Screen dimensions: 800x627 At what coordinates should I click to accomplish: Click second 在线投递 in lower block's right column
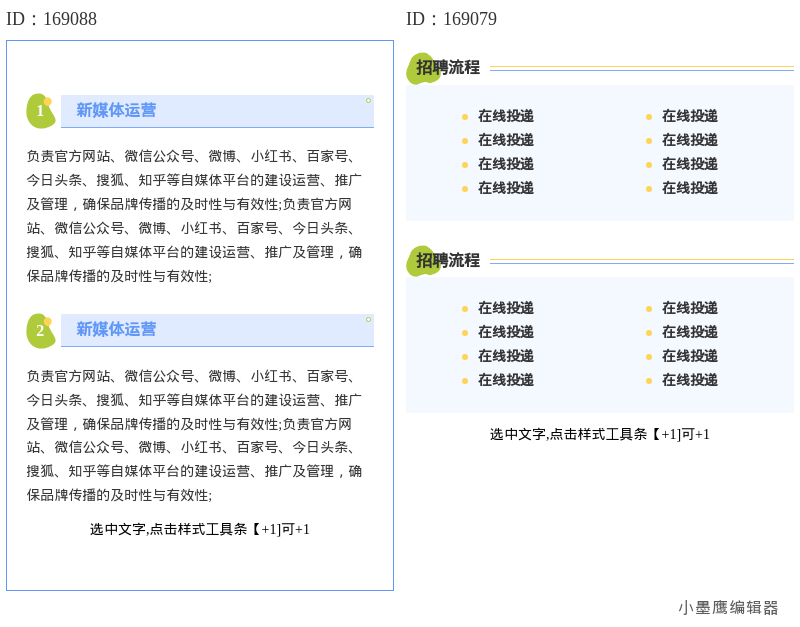(690, 332)
